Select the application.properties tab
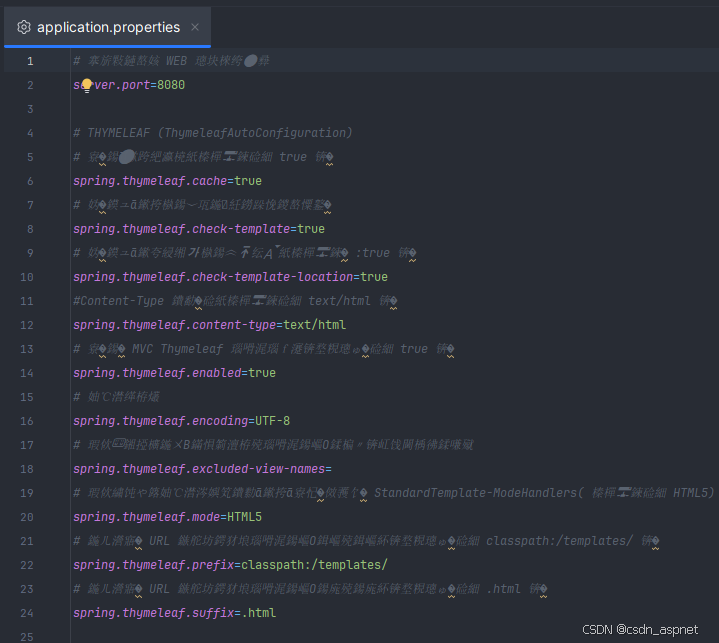The height and width of the screenshot is (643, 719). click(x=107, y=27)
